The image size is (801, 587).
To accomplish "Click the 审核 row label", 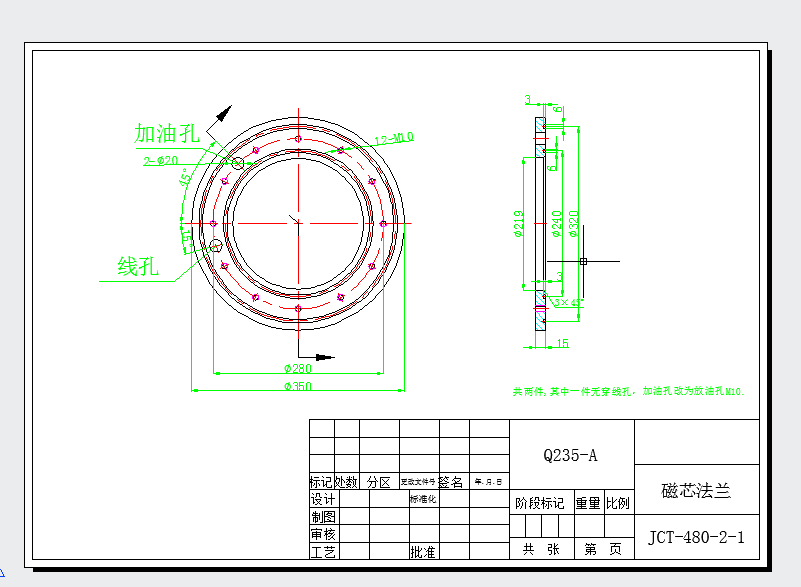I will pos(323,534).
